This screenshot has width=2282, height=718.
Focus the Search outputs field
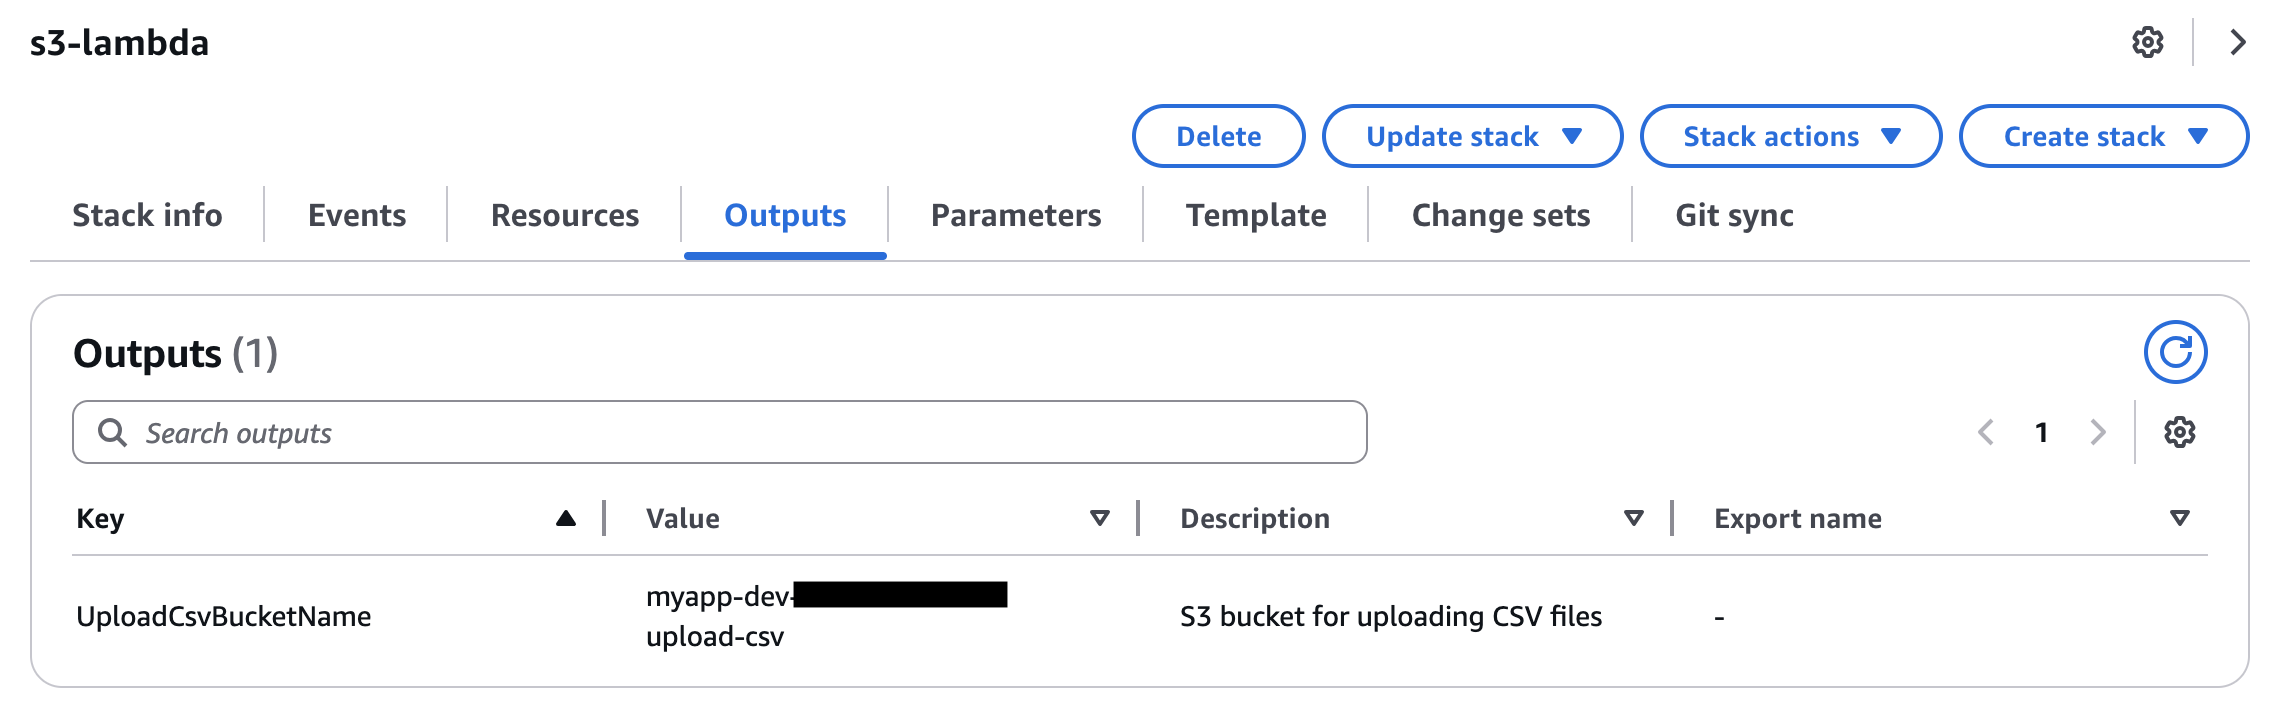point(719,432)
